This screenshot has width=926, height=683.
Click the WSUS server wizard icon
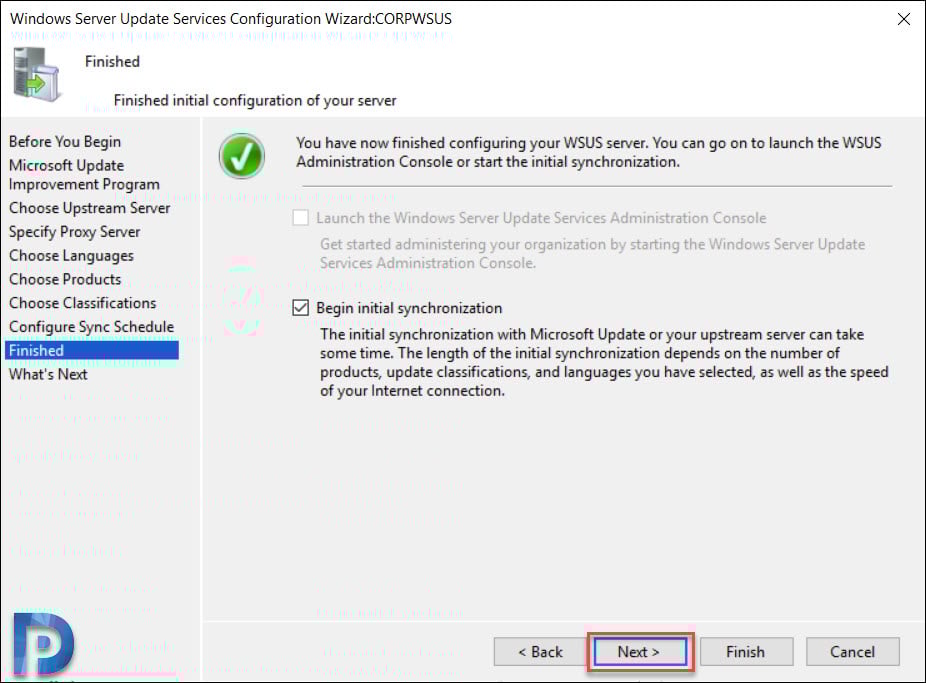coord(36,73)
